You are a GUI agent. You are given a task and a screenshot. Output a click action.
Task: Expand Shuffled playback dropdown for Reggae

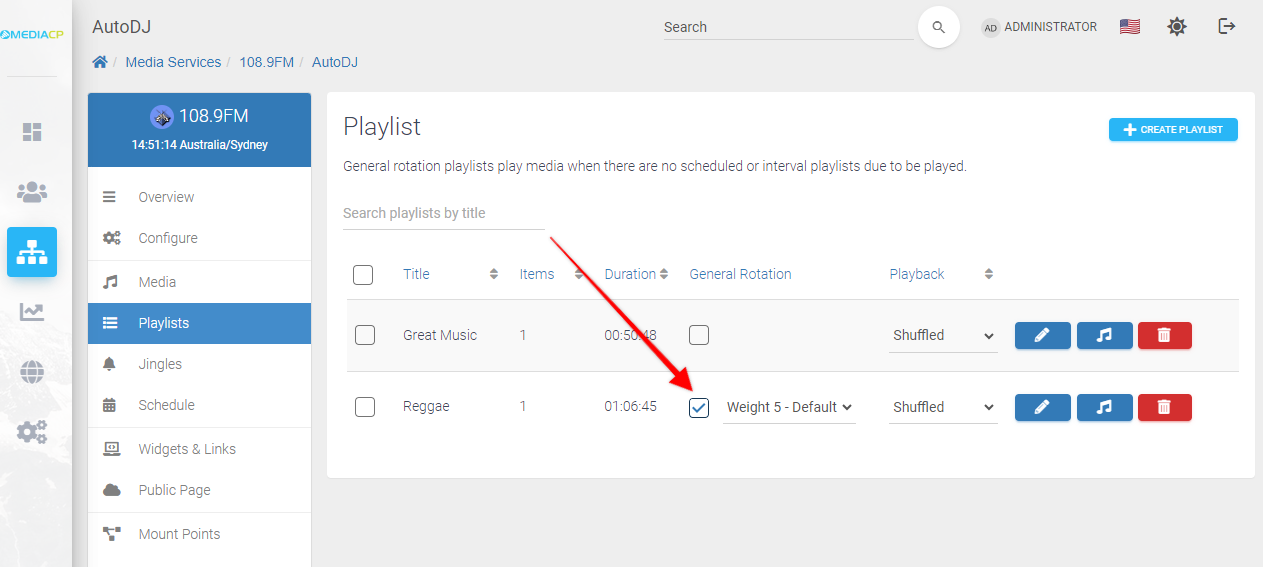(943, 407)
